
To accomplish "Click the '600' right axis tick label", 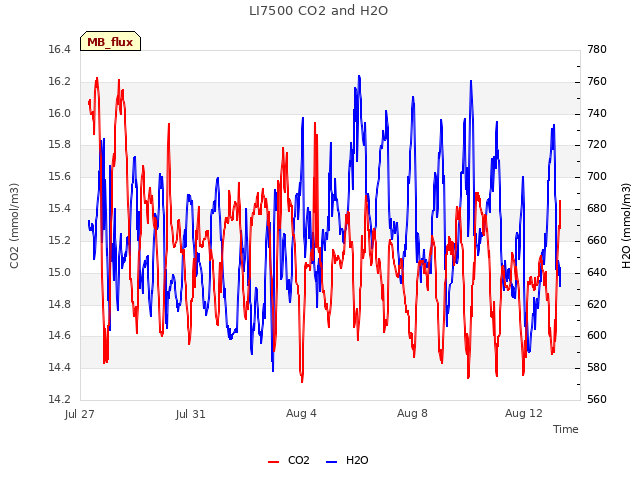I will click(597, 336).
